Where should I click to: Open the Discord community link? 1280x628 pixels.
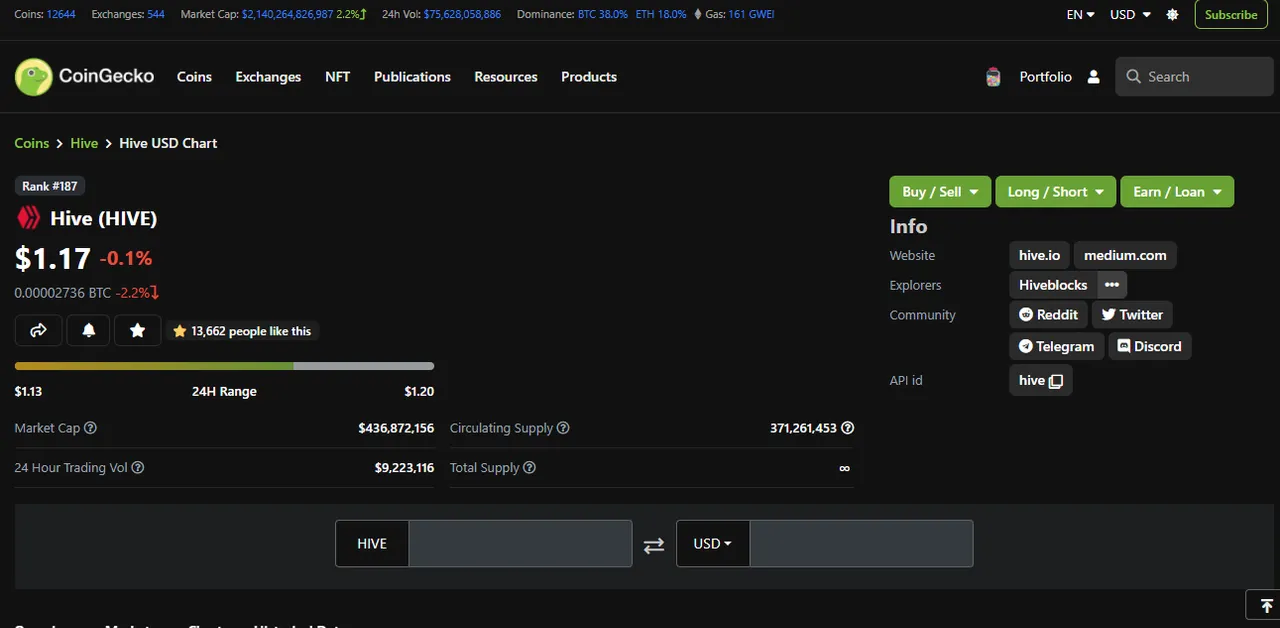[x=1149, y=347]
